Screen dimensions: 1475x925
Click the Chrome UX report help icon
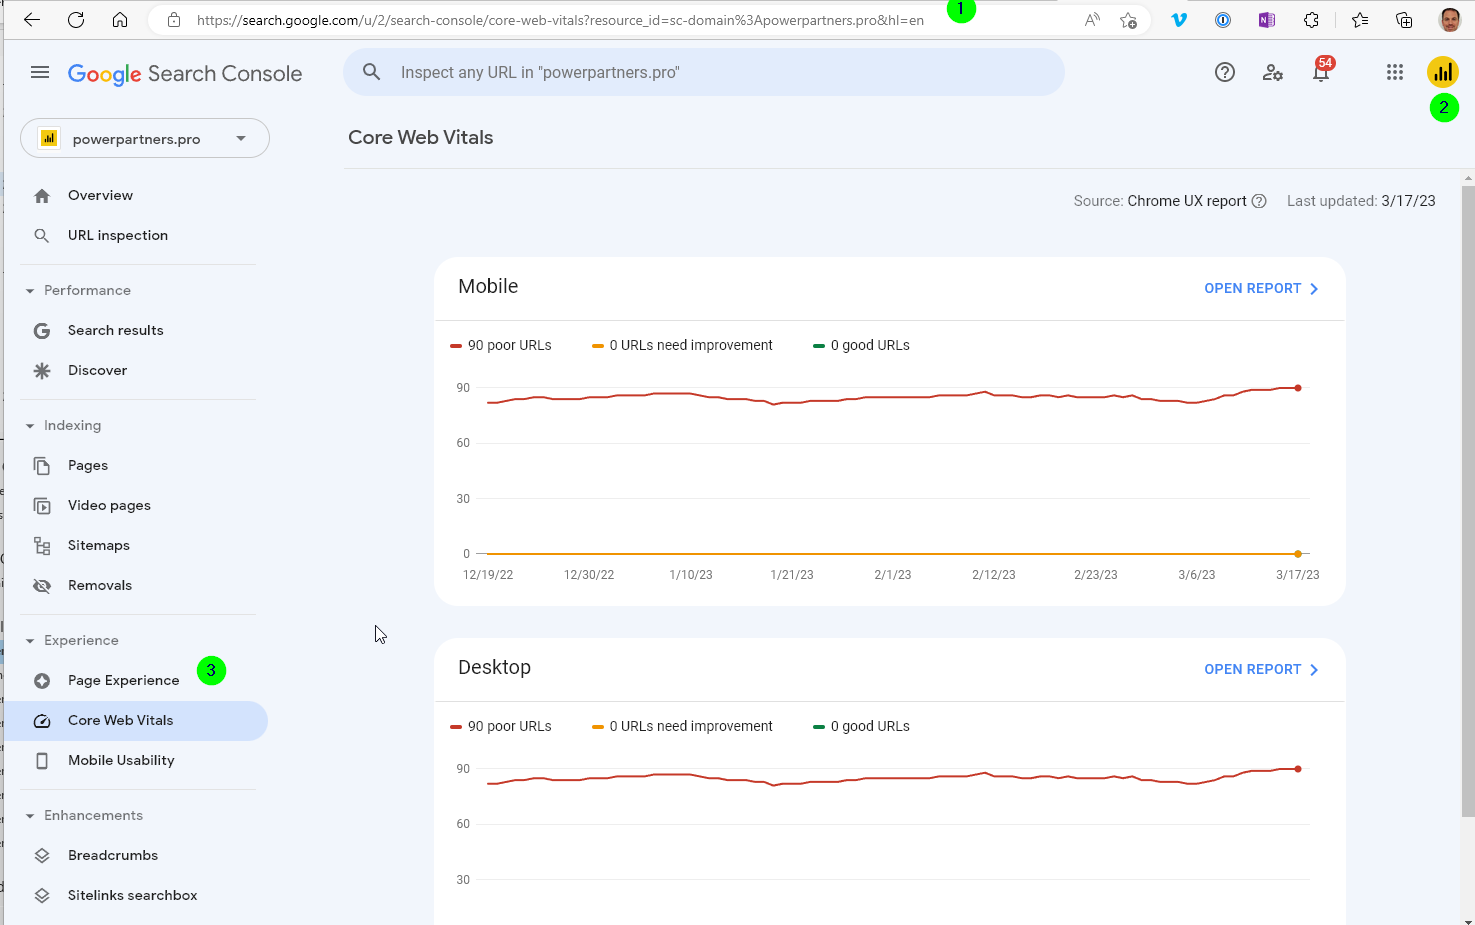click(x=1259, y=201)
